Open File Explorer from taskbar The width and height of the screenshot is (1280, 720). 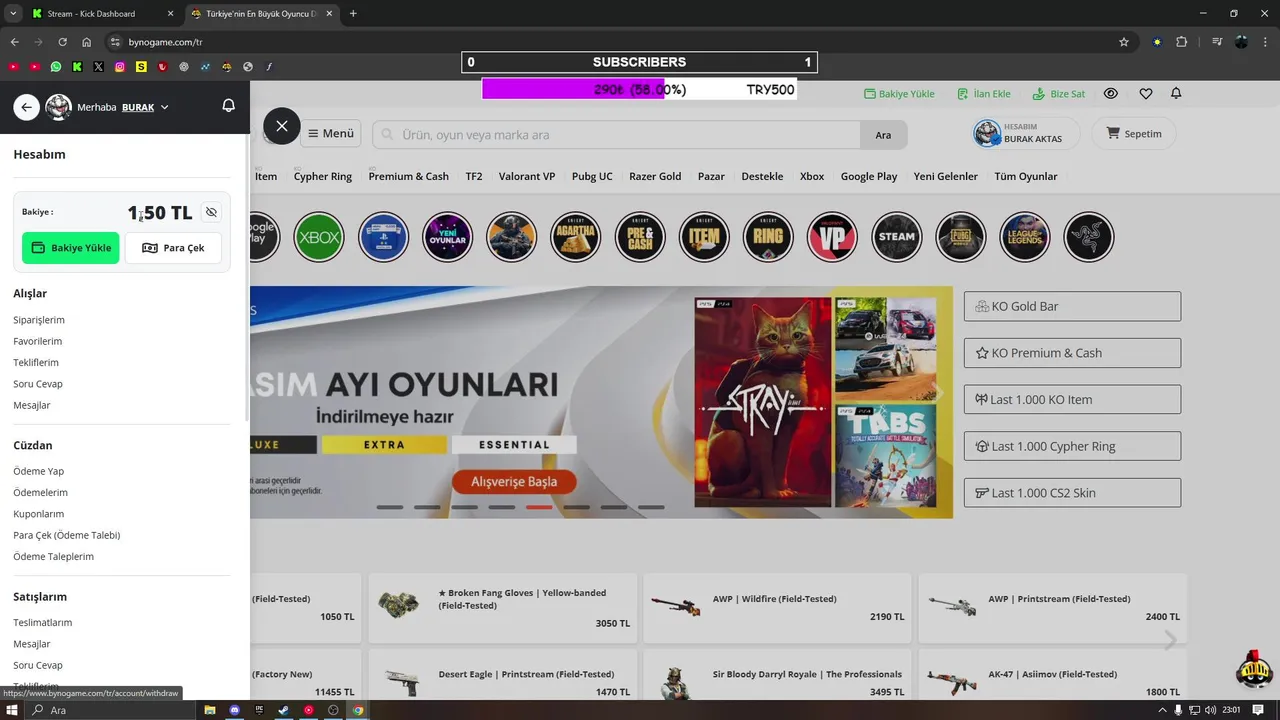(210, 710)
